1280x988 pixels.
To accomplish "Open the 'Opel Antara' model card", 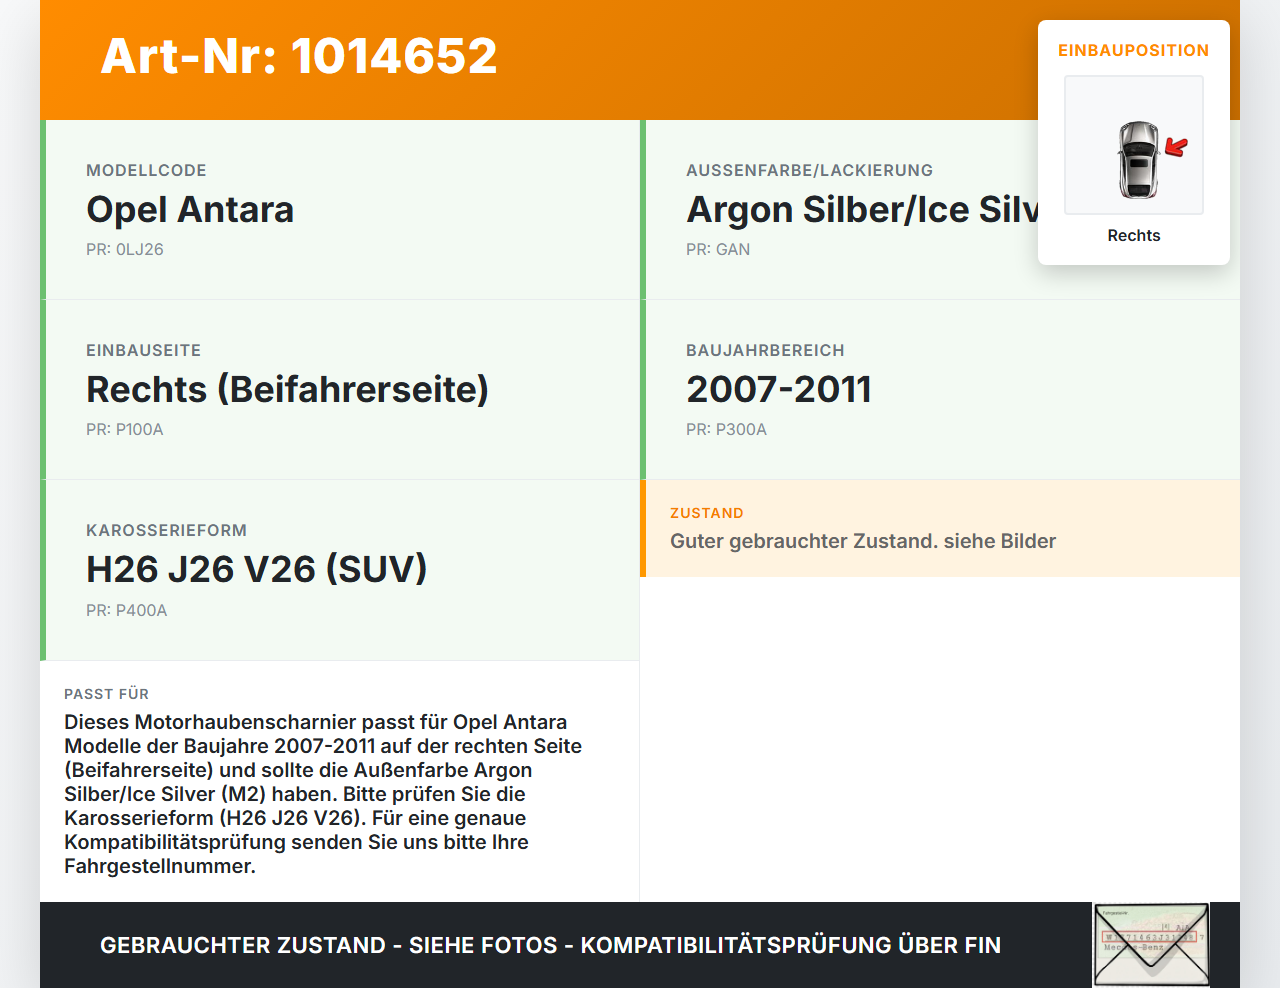I will point(190,210).
